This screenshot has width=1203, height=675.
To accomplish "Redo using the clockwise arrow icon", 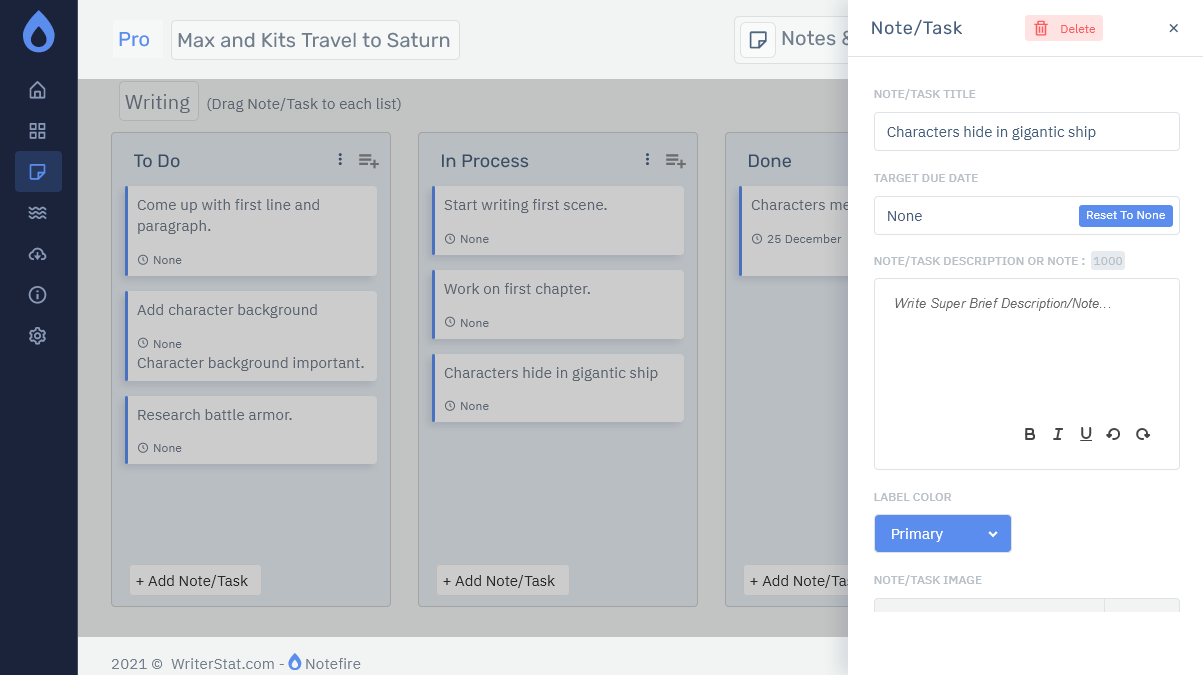I will [1142, 433].
